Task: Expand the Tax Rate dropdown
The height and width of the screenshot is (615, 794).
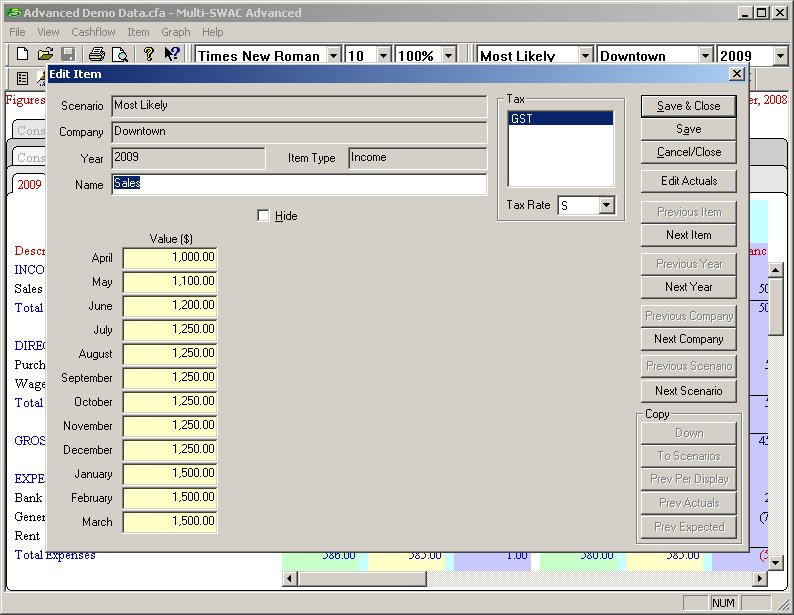Action: (606, 205)
